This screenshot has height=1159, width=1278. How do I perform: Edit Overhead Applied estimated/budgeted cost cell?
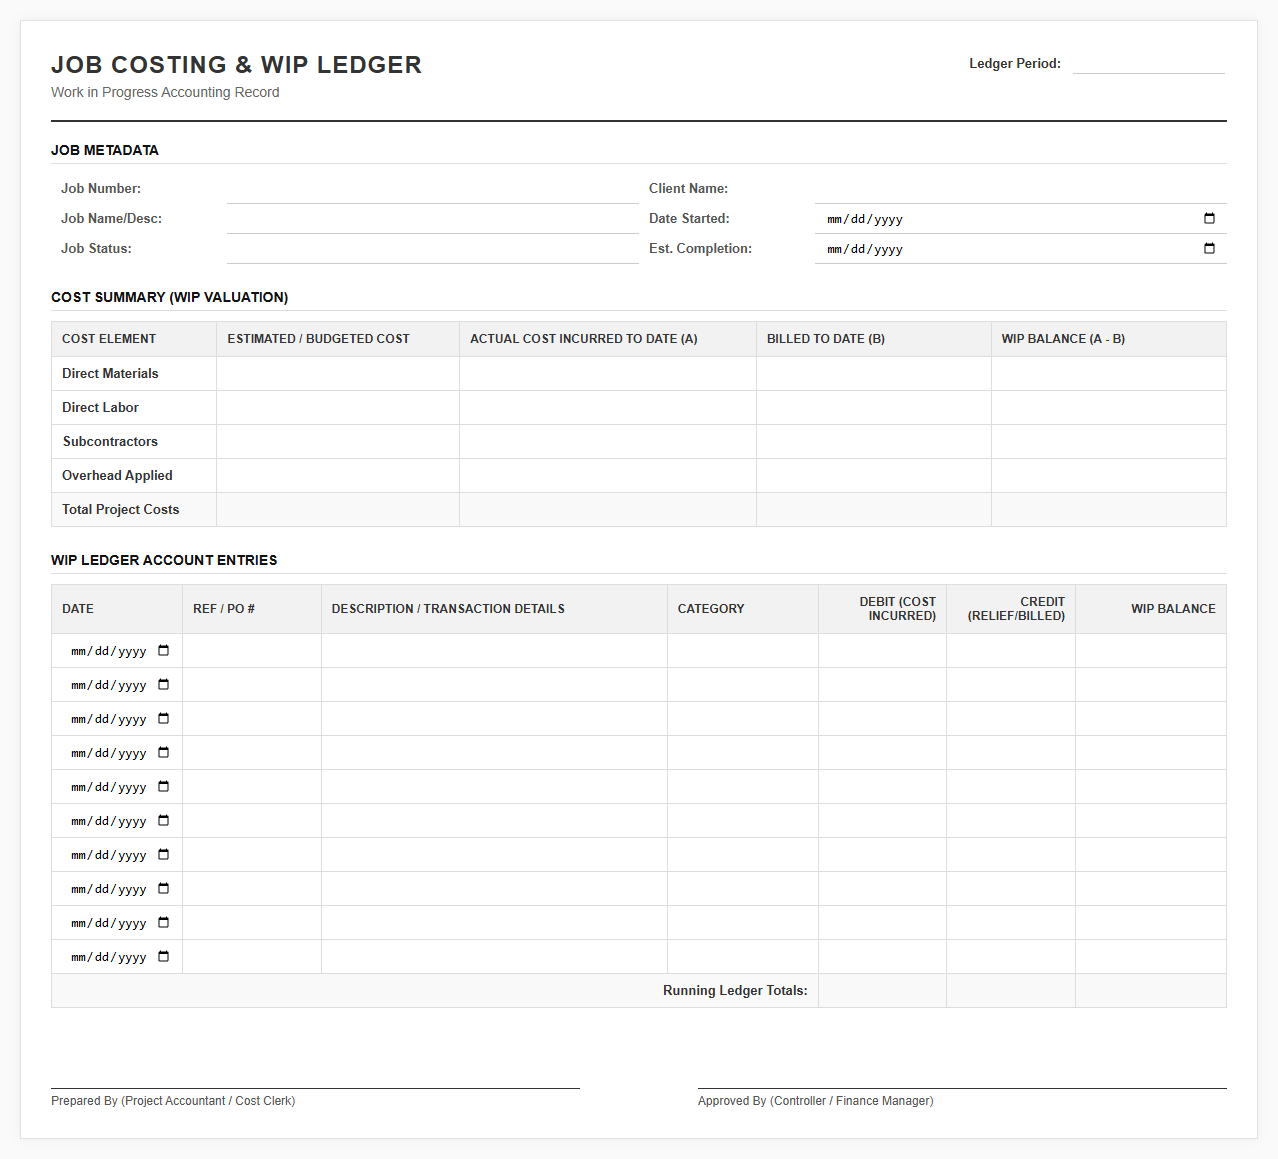click(338, 476)
